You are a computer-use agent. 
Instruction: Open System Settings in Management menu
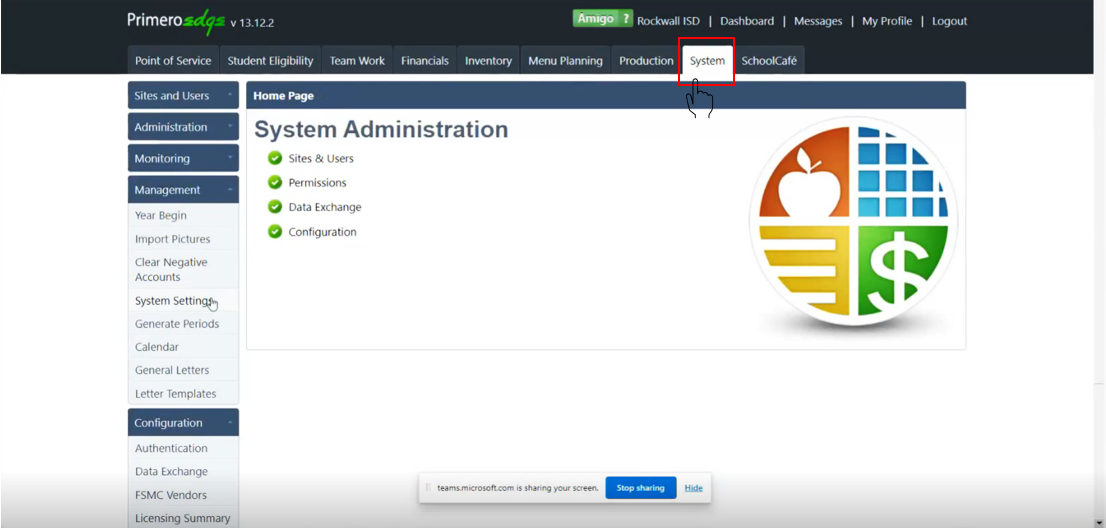pos(173,301)
